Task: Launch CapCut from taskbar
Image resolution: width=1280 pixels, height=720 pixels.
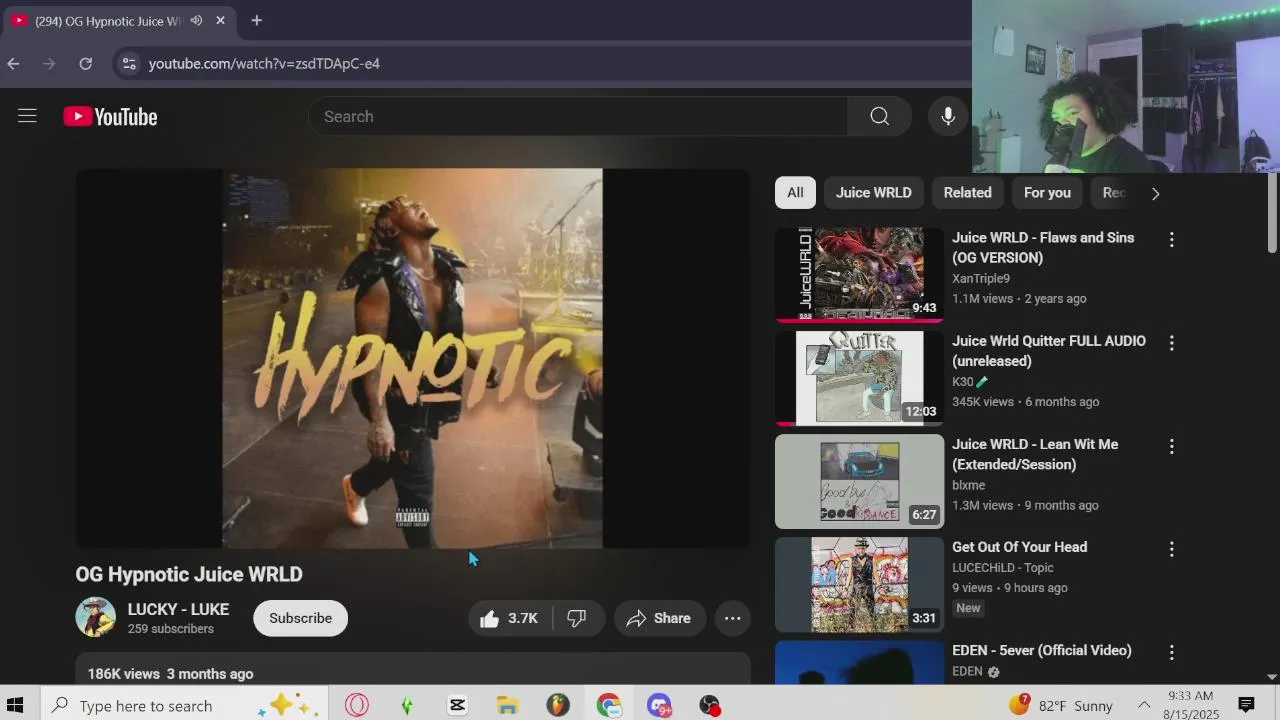Action: pyautogui.click(x=457, y=705)
